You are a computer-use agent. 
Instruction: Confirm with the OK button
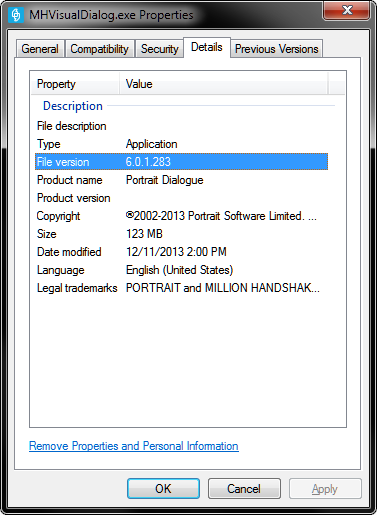coord(163,489)
